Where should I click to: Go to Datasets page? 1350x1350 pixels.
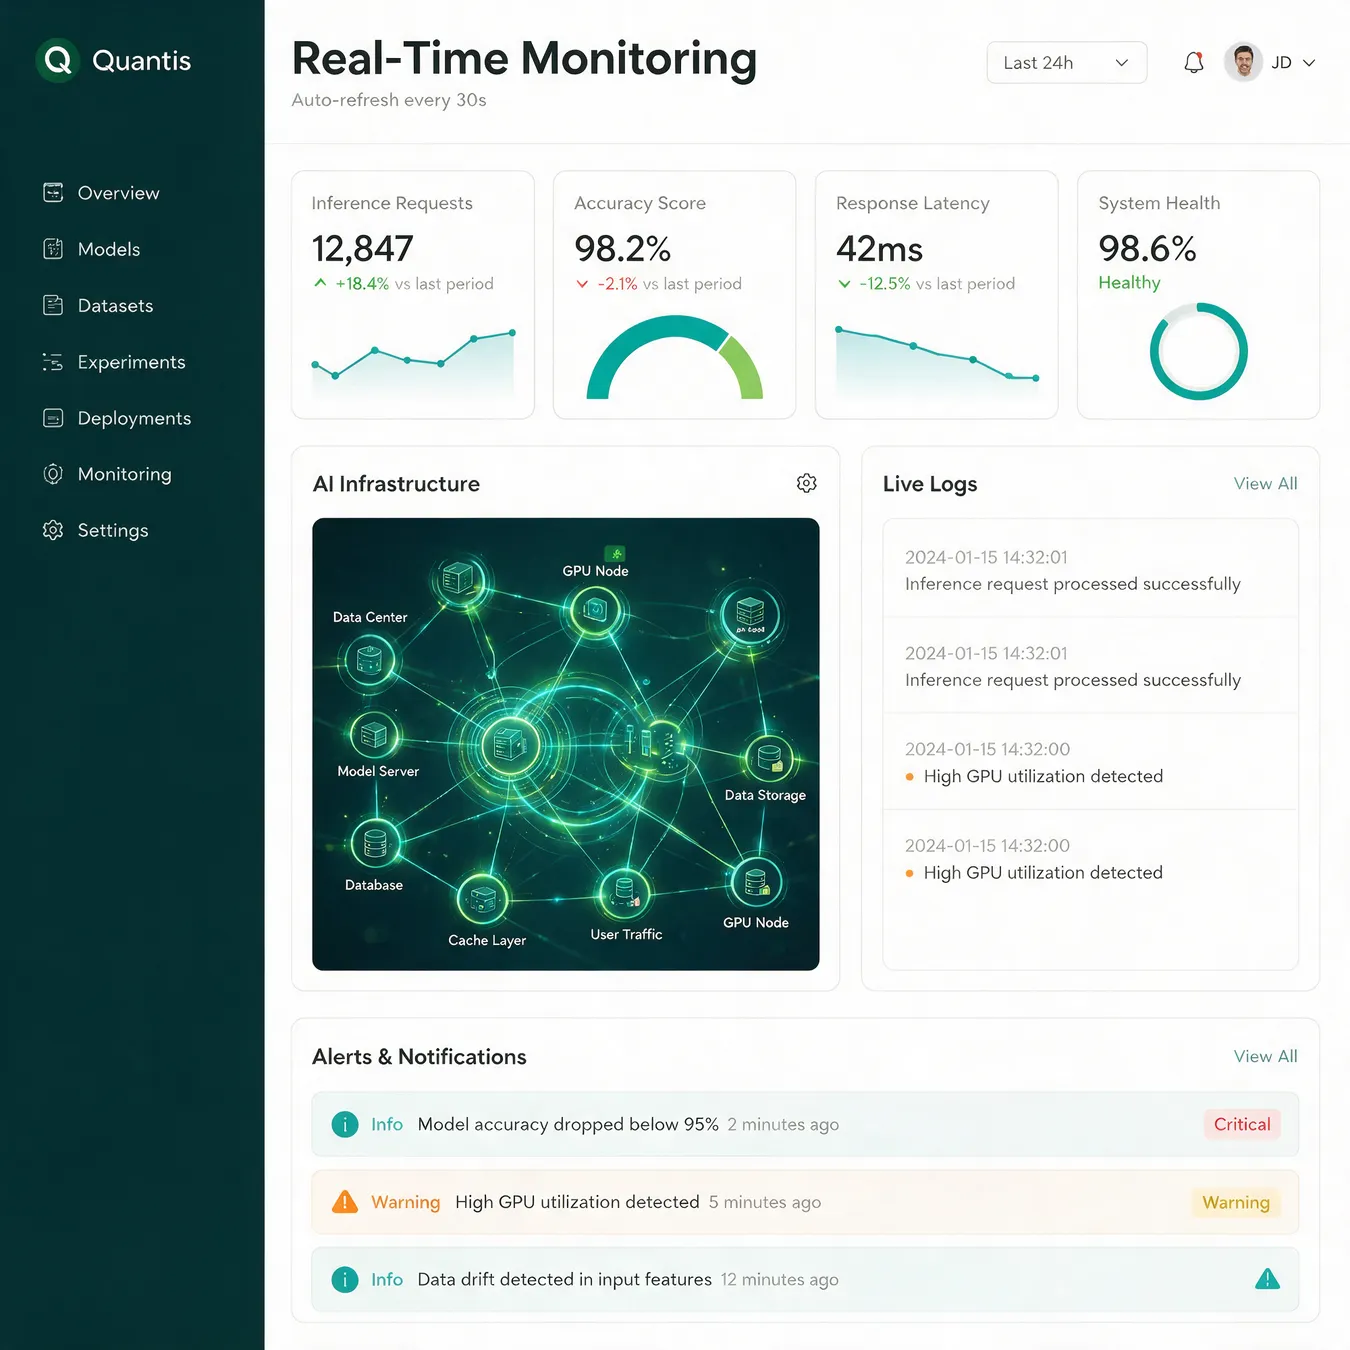[116, 306]
